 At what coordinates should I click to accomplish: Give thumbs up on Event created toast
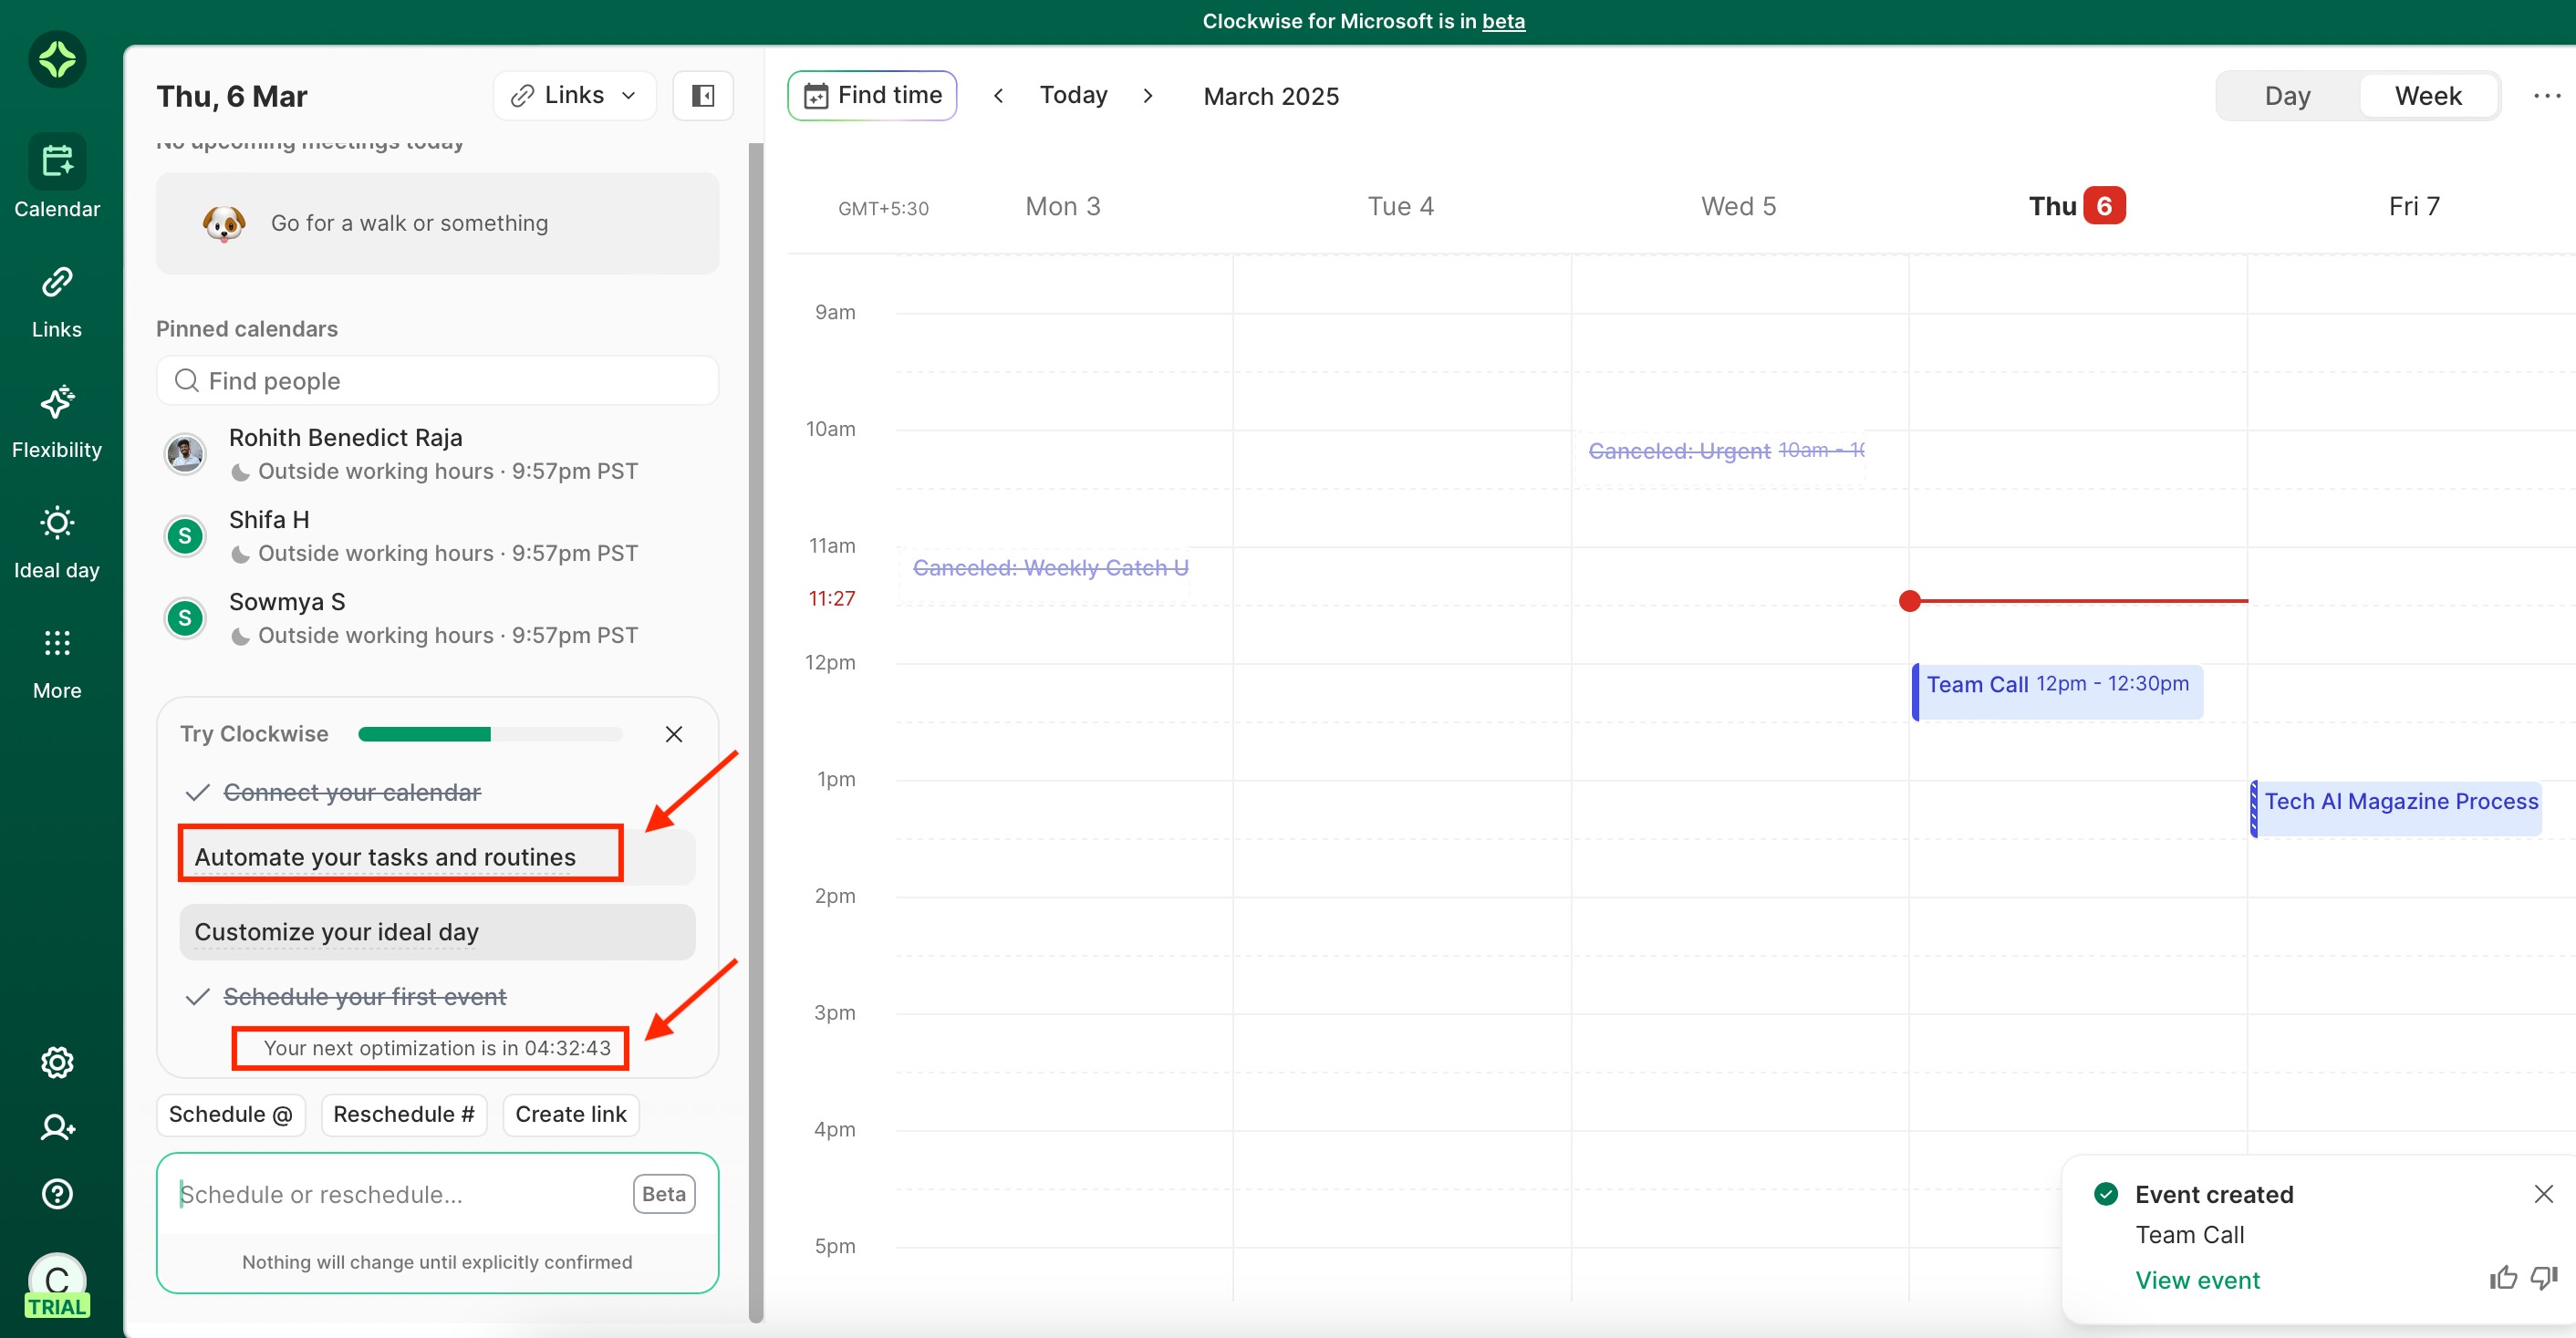click(x=2503, y=1278)
